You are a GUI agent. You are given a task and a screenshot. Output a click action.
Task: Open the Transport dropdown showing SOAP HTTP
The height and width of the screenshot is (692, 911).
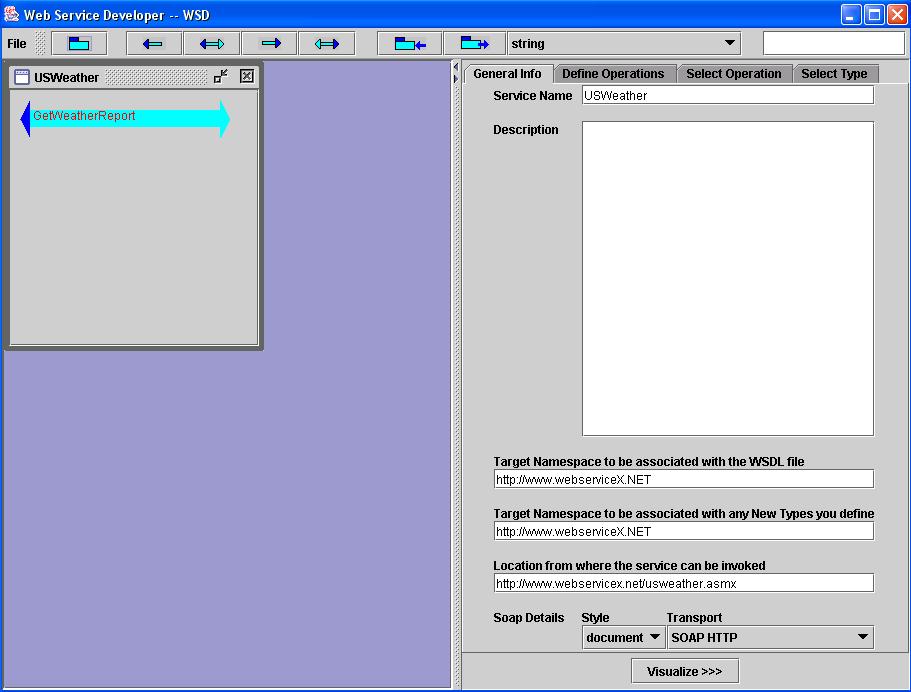coord(770,637)
